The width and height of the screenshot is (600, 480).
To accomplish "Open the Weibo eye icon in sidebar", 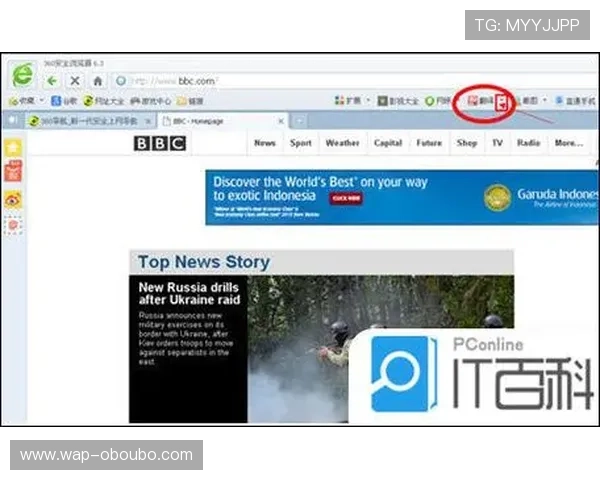I will tap(14, 198).
